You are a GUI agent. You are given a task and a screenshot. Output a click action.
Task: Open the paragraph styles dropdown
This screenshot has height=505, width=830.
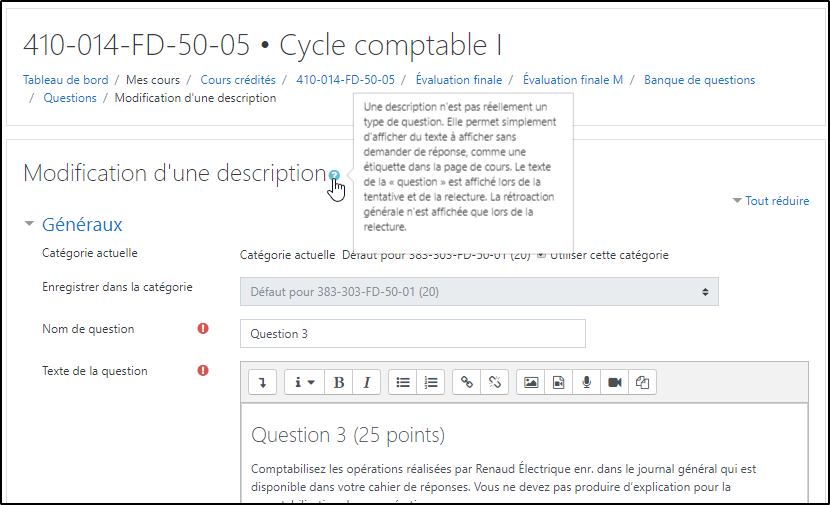click(304, 382)
